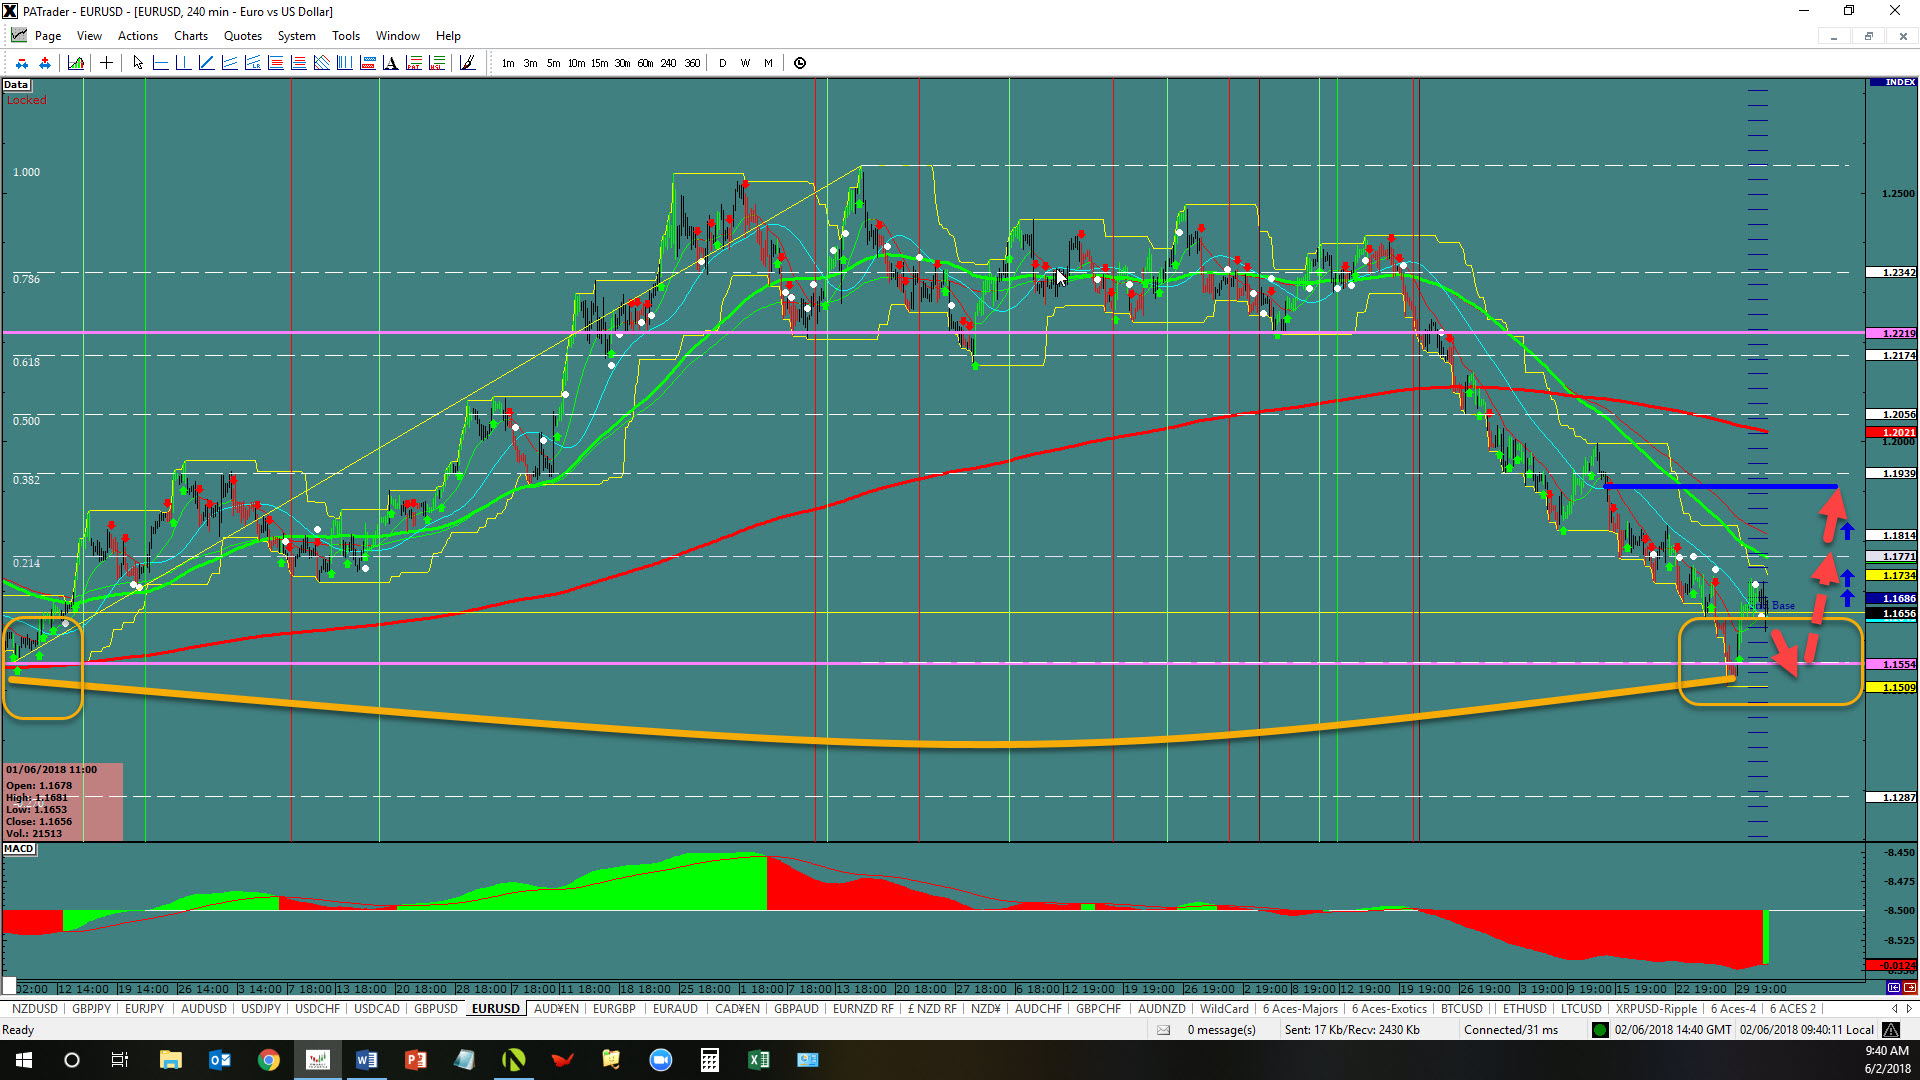Viewport: 1920px width, 1080px height.
Task: Open the chart indicators icon
Action: click(76, 63)
